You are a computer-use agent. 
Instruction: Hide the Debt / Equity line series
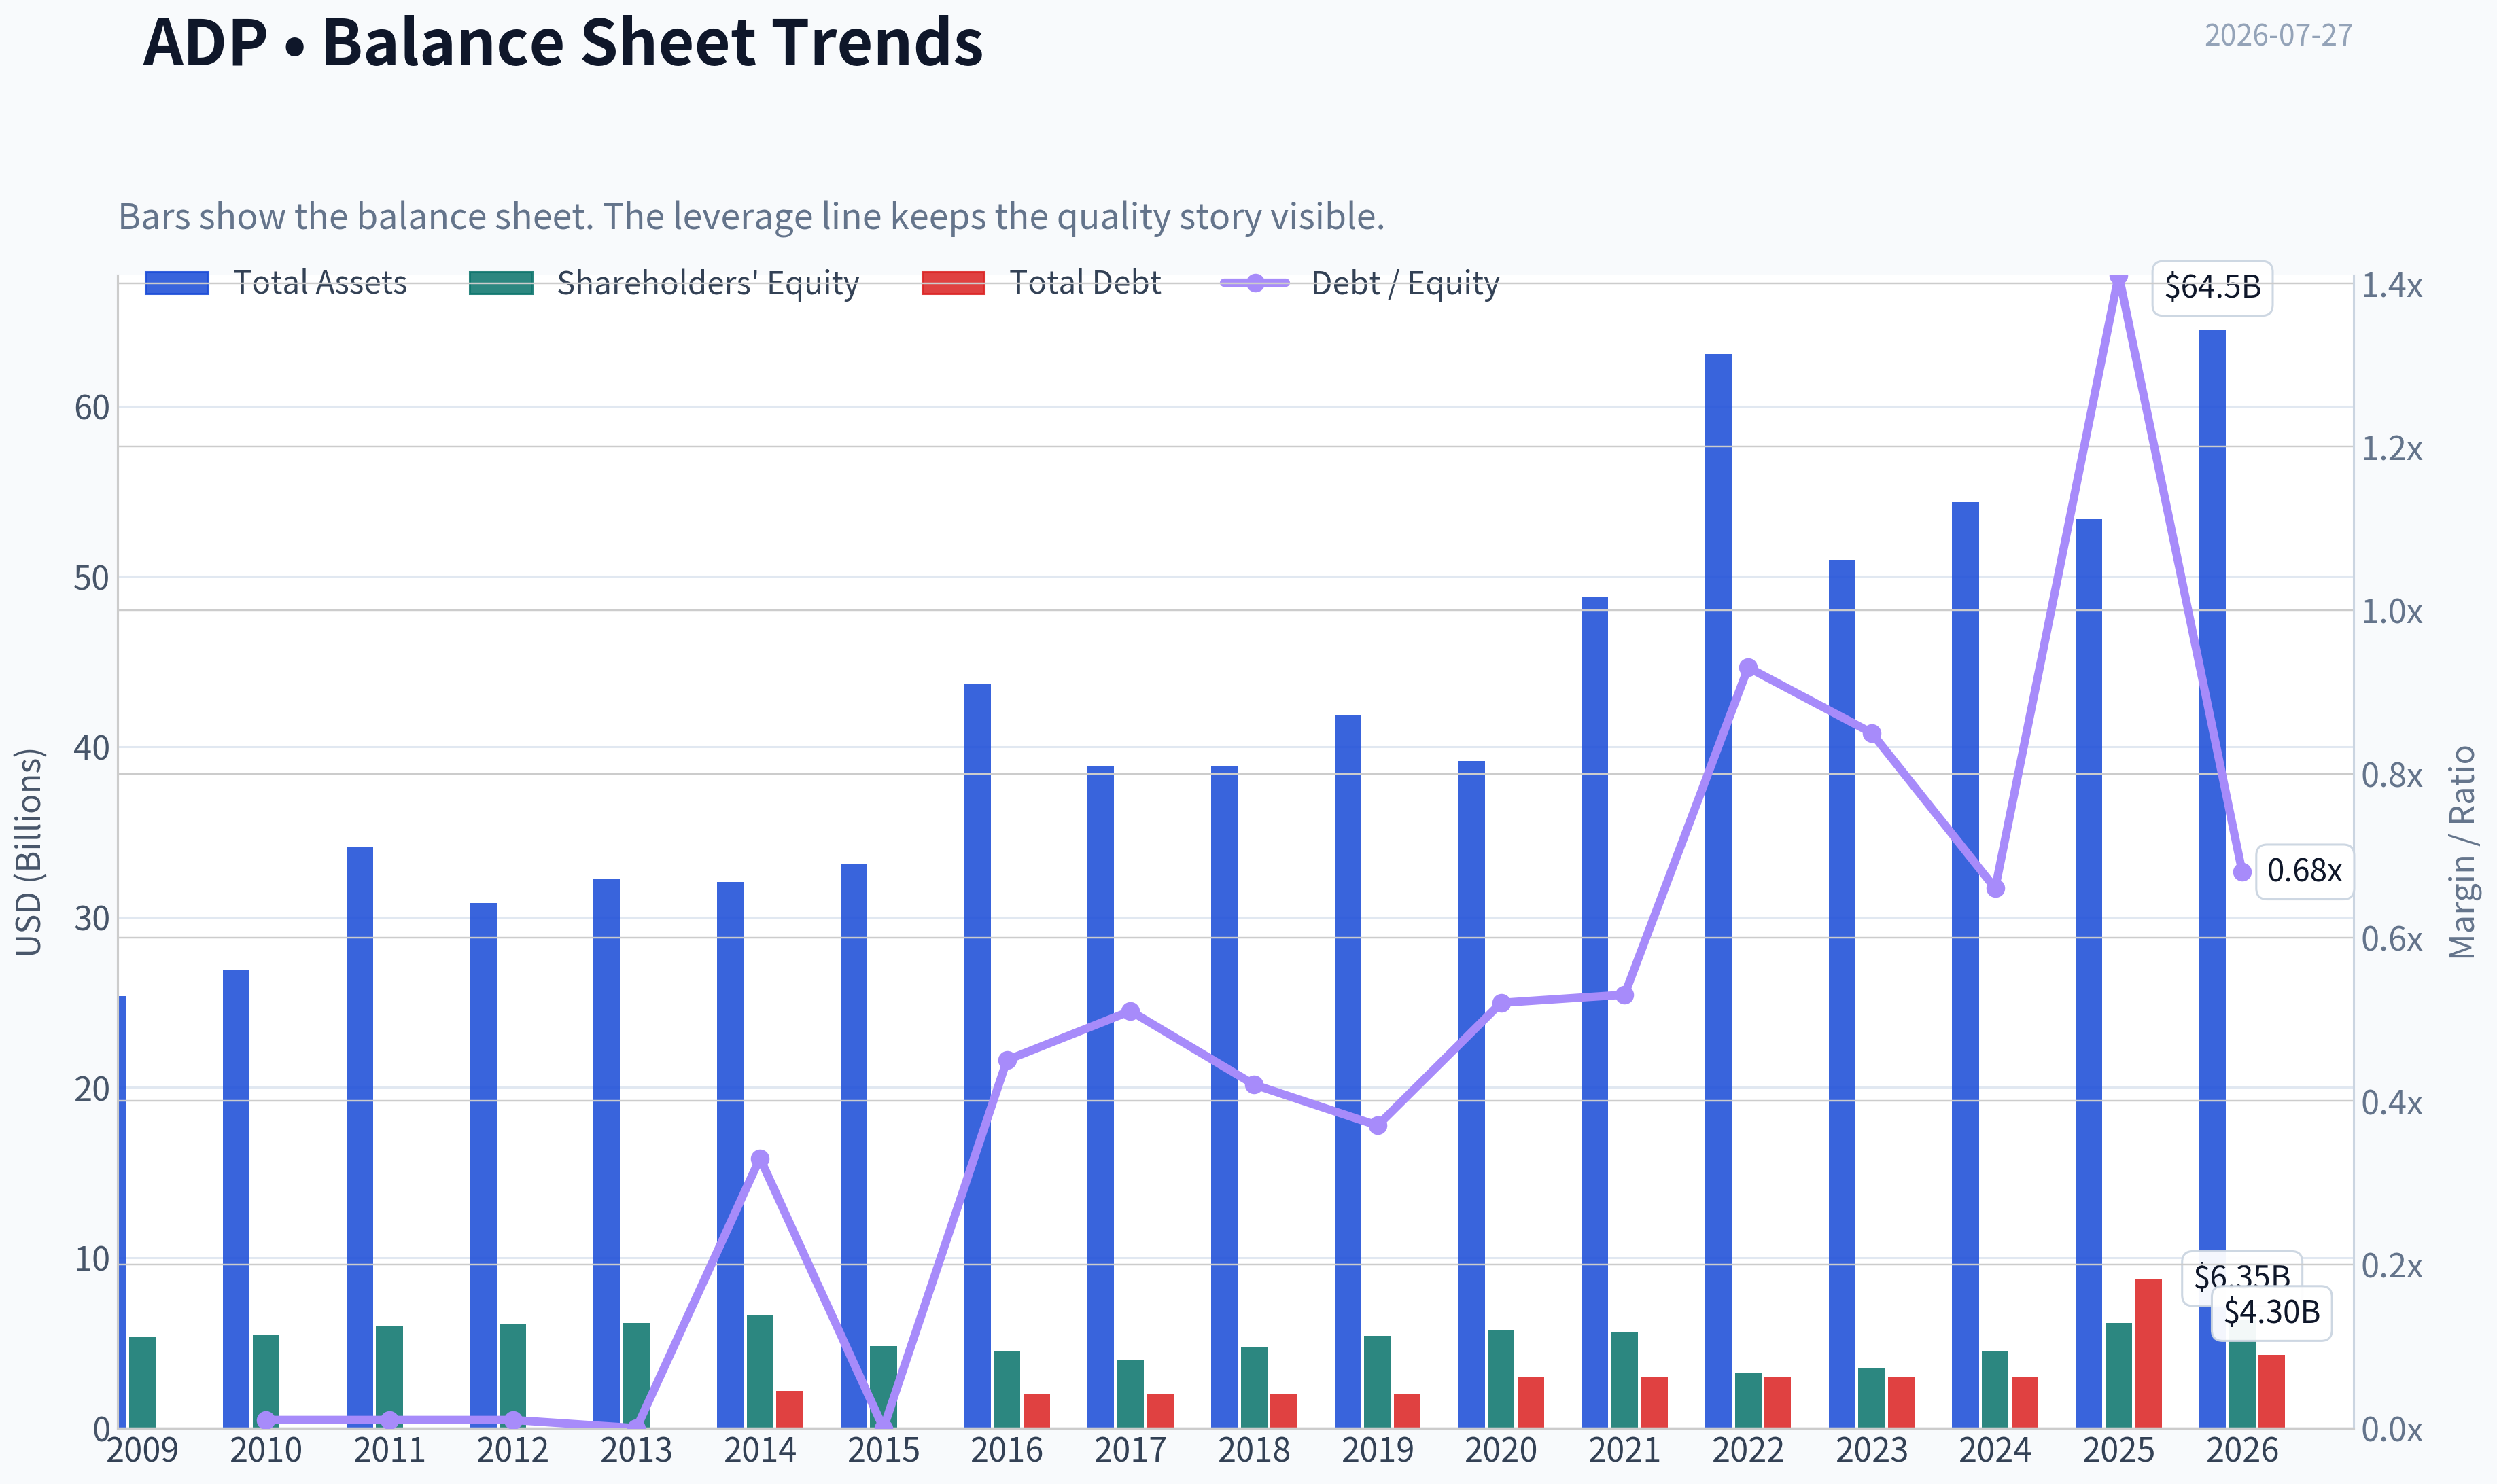1360,283
